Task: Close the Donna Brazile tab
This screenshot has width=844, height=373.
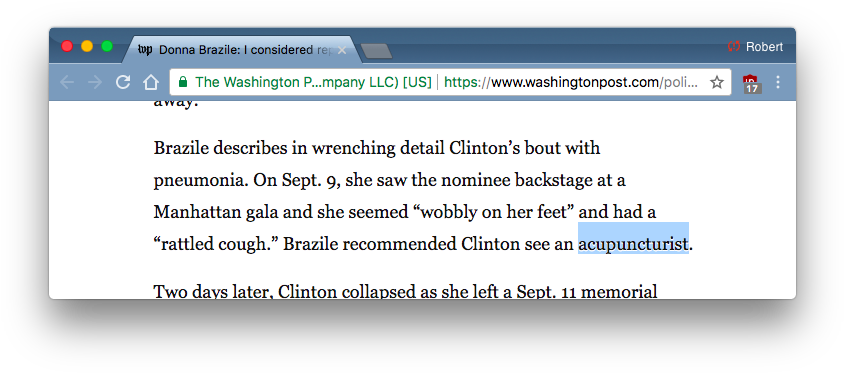Action: (x=341, y=51)
